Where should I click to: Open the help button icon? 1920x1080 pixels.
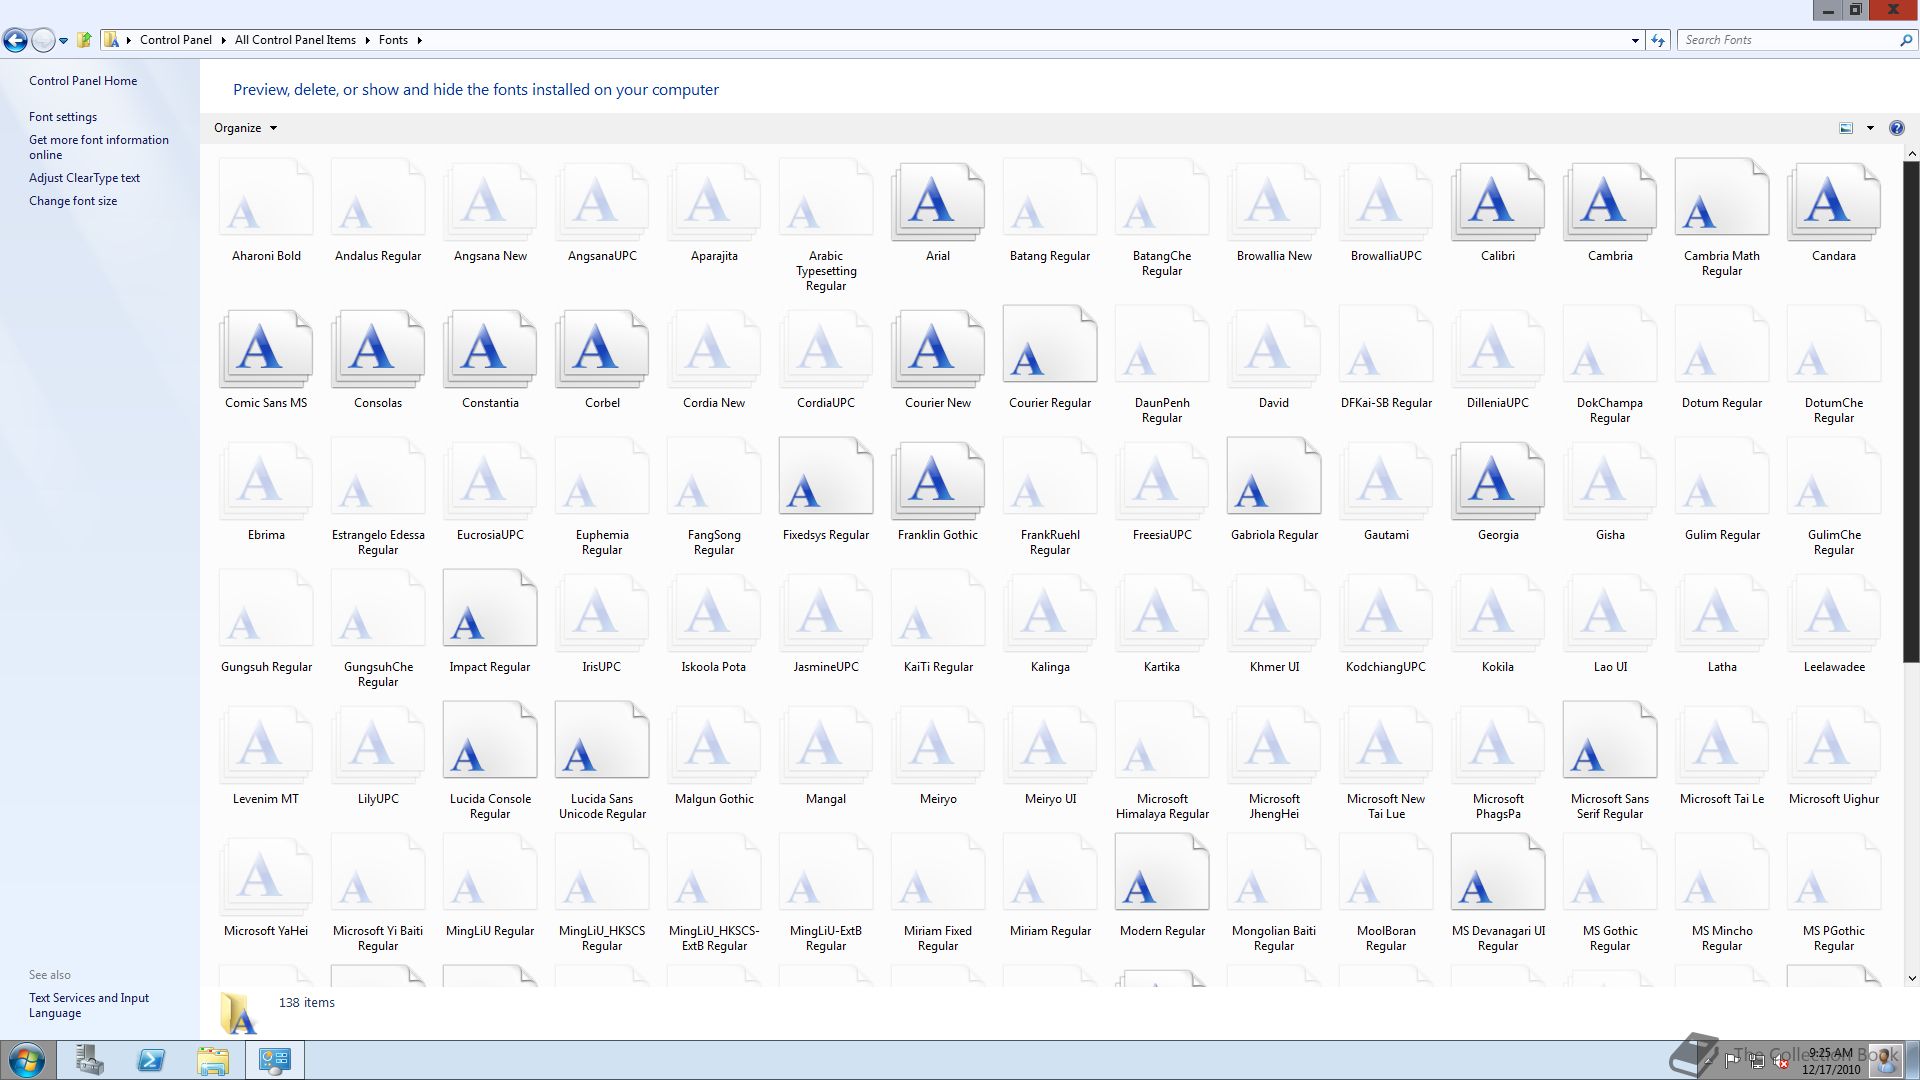tap(1896, 128)
